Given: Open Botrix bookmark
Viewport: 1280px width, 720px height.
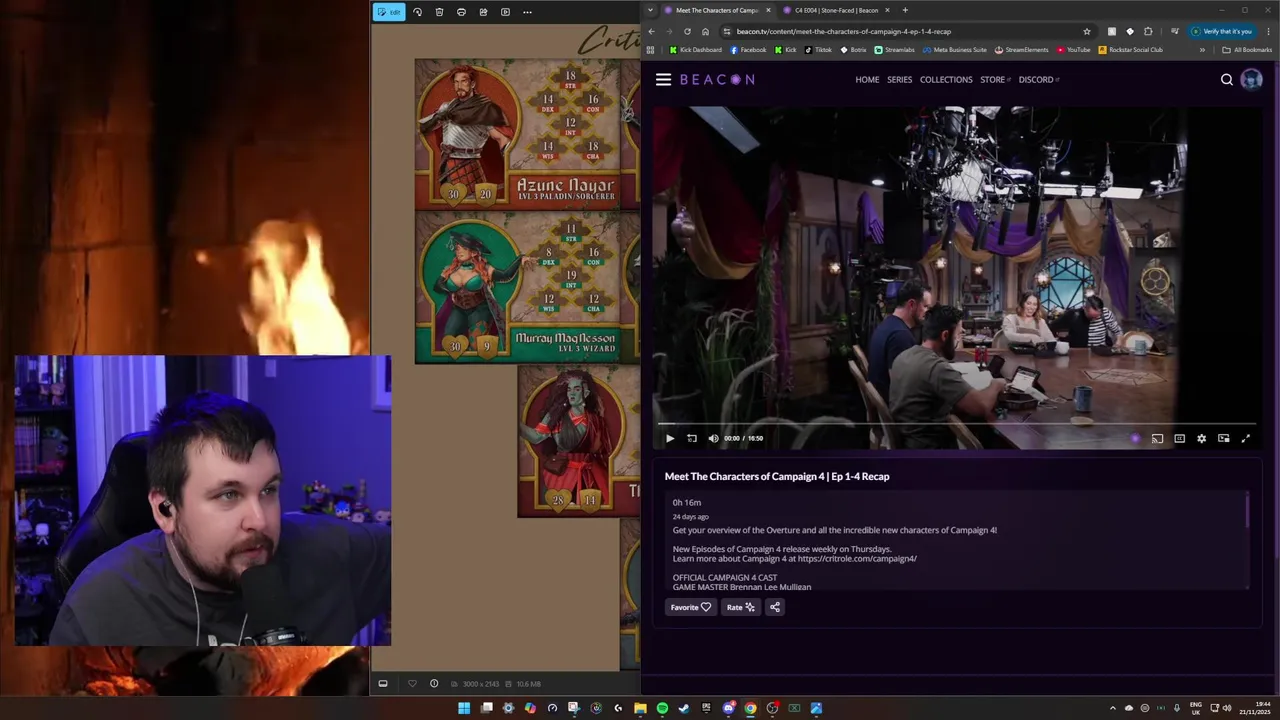Looking at the screenshot, I should pos(853,50).
